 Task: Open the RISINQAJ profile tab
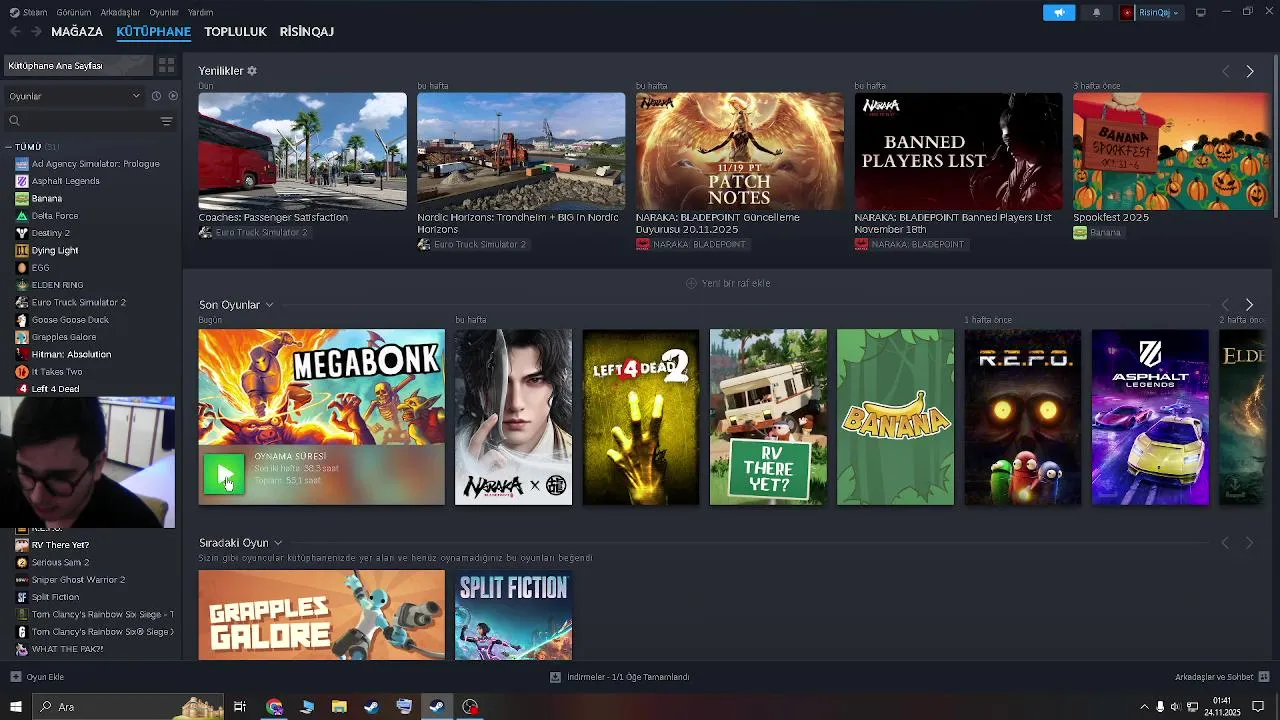pos(307,31)
